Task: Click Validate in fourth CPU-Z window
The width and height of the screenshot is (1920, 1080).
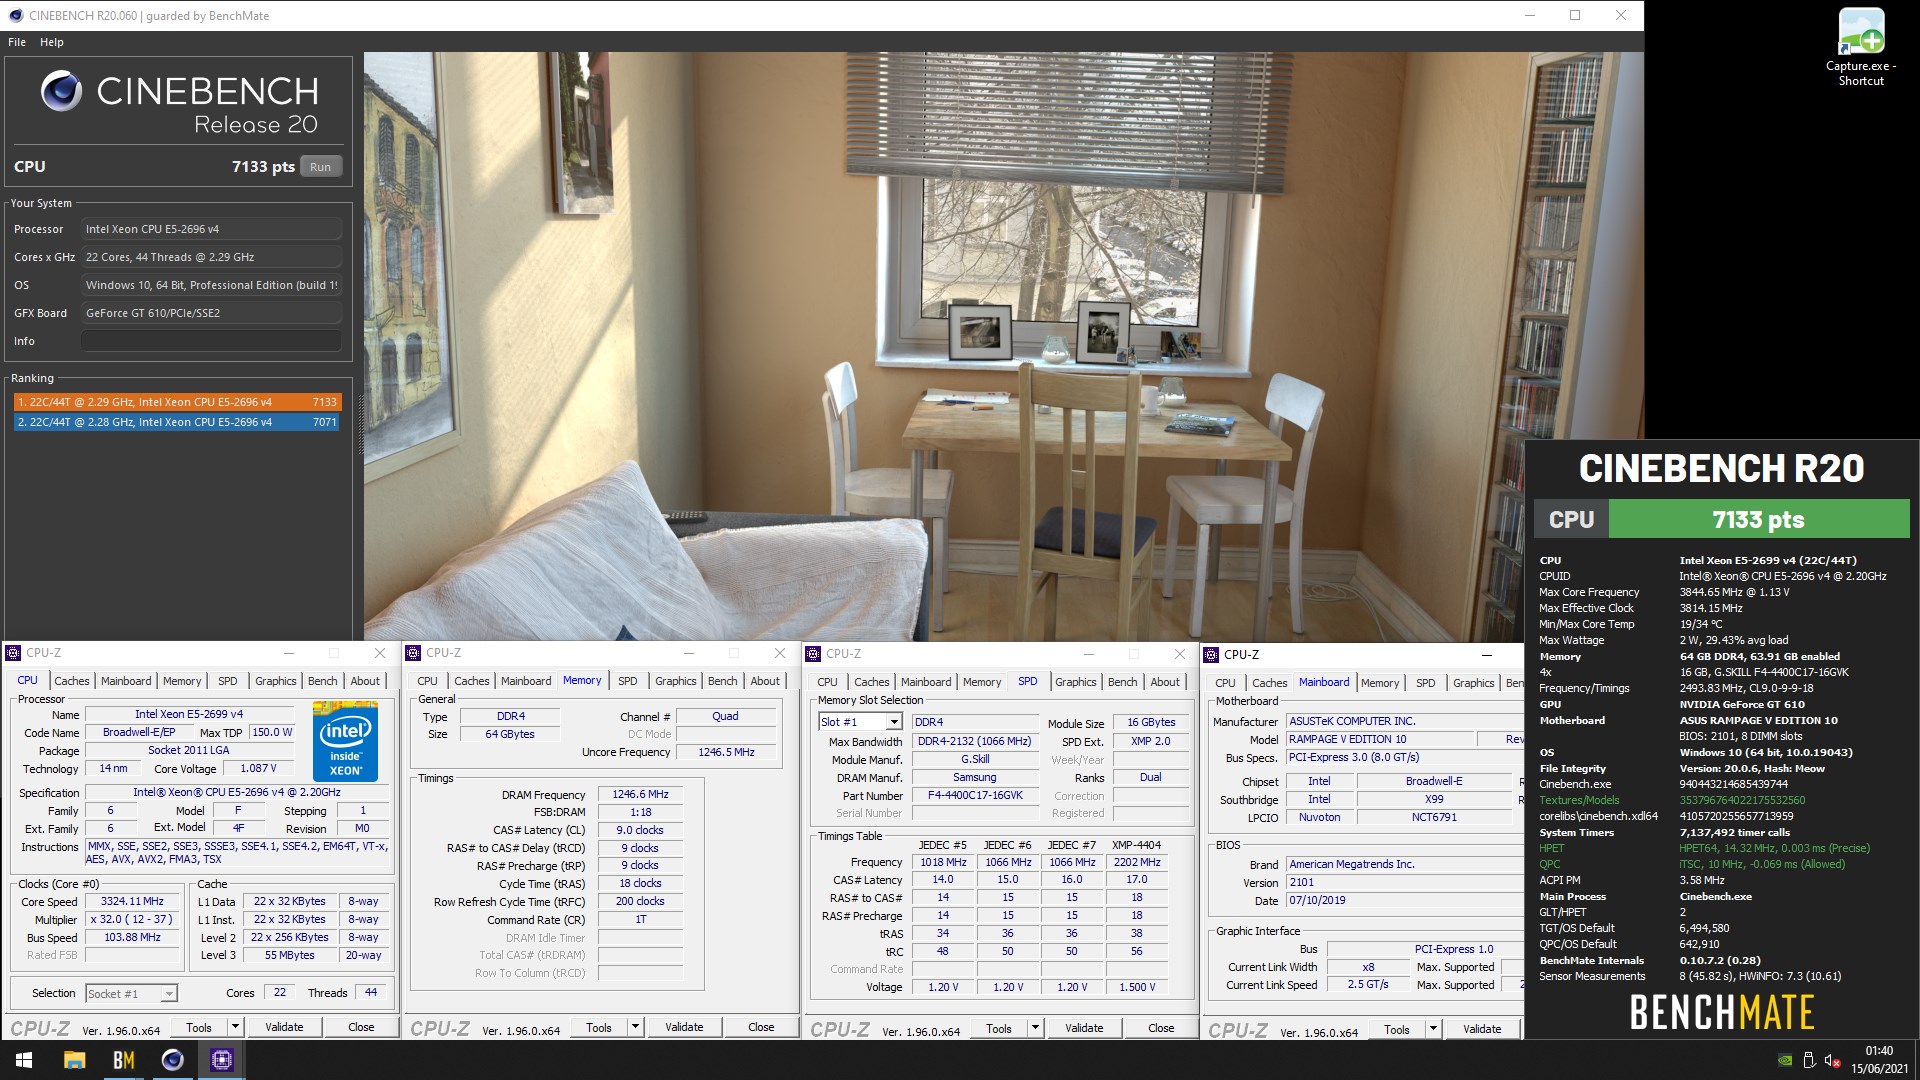Action: 1482,1029
